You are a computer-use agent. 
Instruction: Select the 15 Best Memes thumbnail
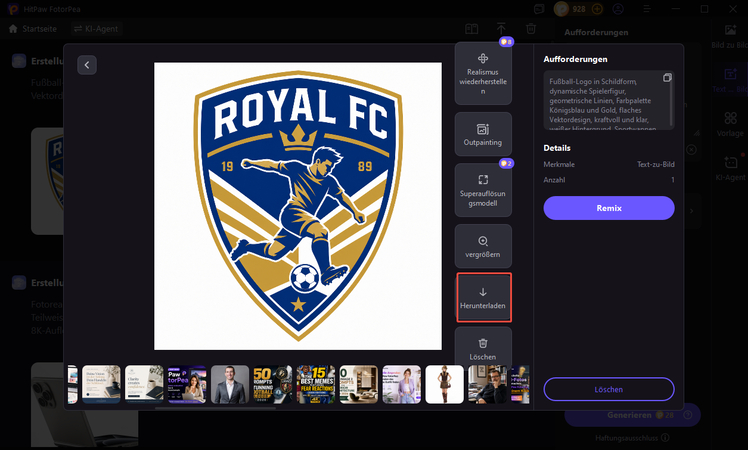(316, 385)
